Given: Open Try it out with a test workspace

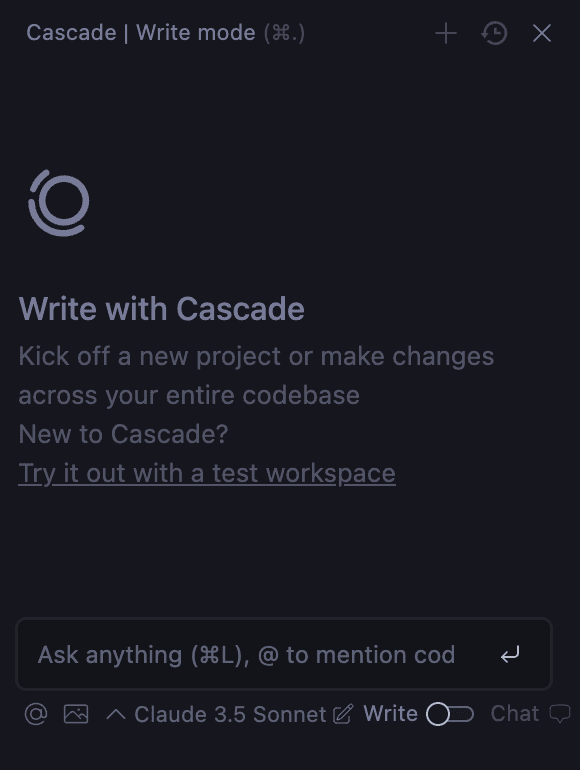Looking at the screenshot, I should (x=207, y=473).
